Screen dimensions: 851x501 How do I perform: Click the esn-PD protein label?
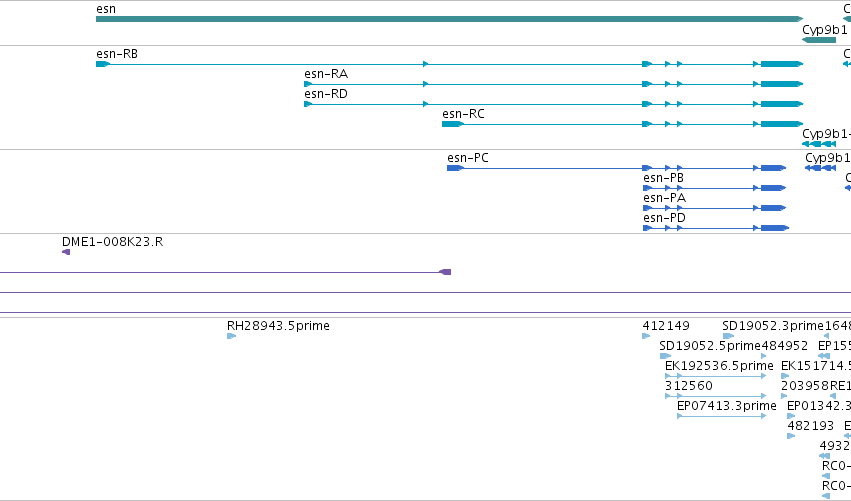pyautogui.click(x=664, y=218)
